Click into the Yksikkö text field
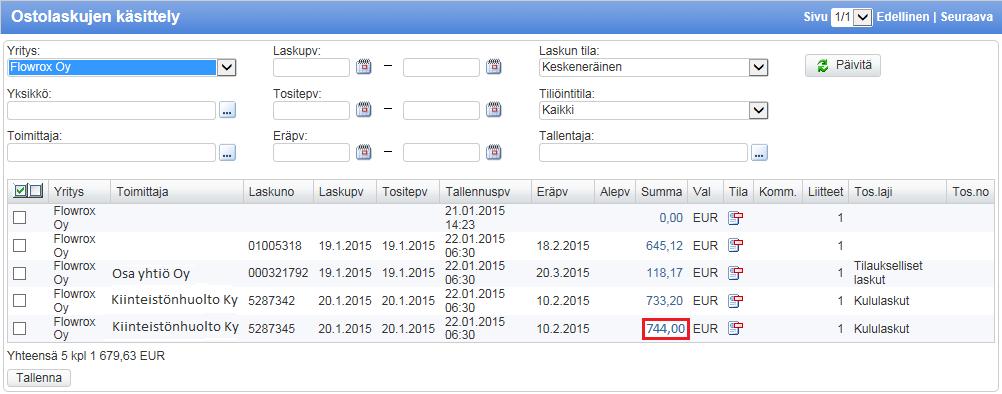 [x=112, y=110]
